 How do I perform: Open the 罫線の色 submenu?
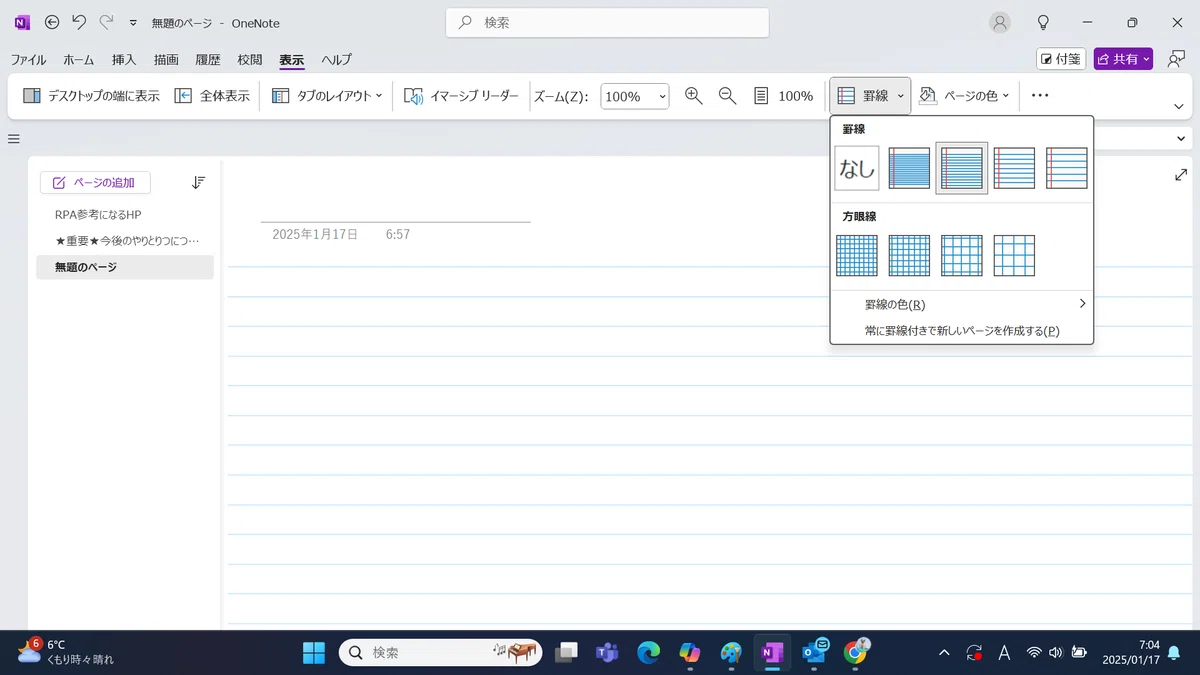pos(962,304)
